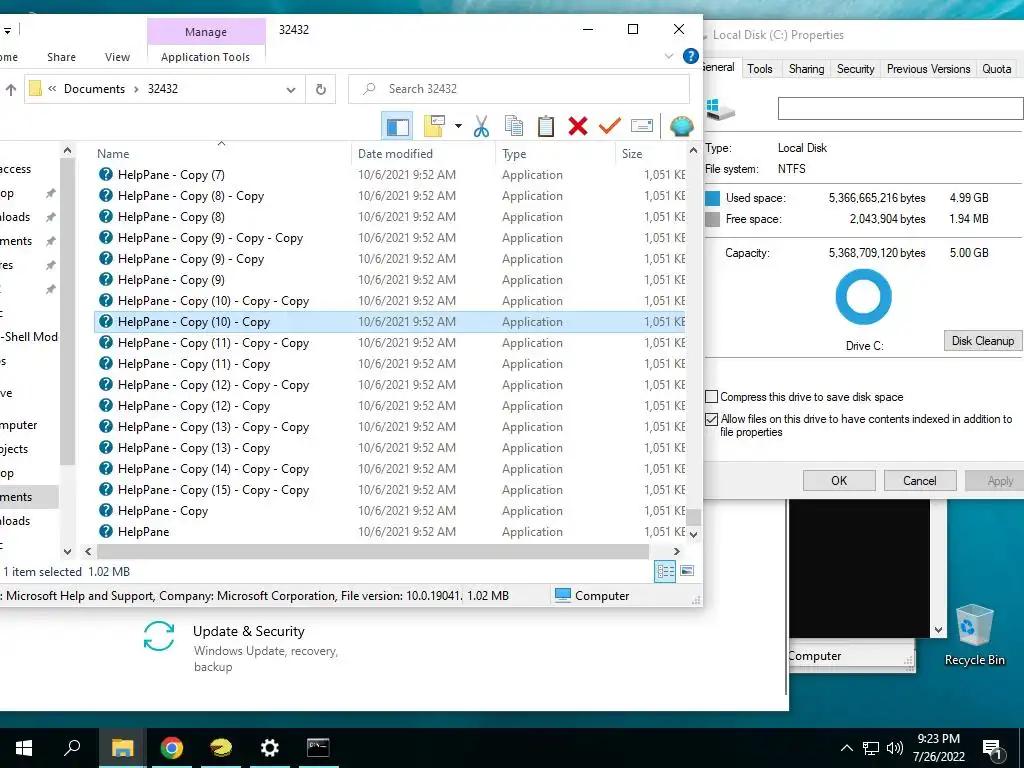Open Google Chrome from taskbar
The height and width of the screenshot is (768, 1024).
coord(172,748)
